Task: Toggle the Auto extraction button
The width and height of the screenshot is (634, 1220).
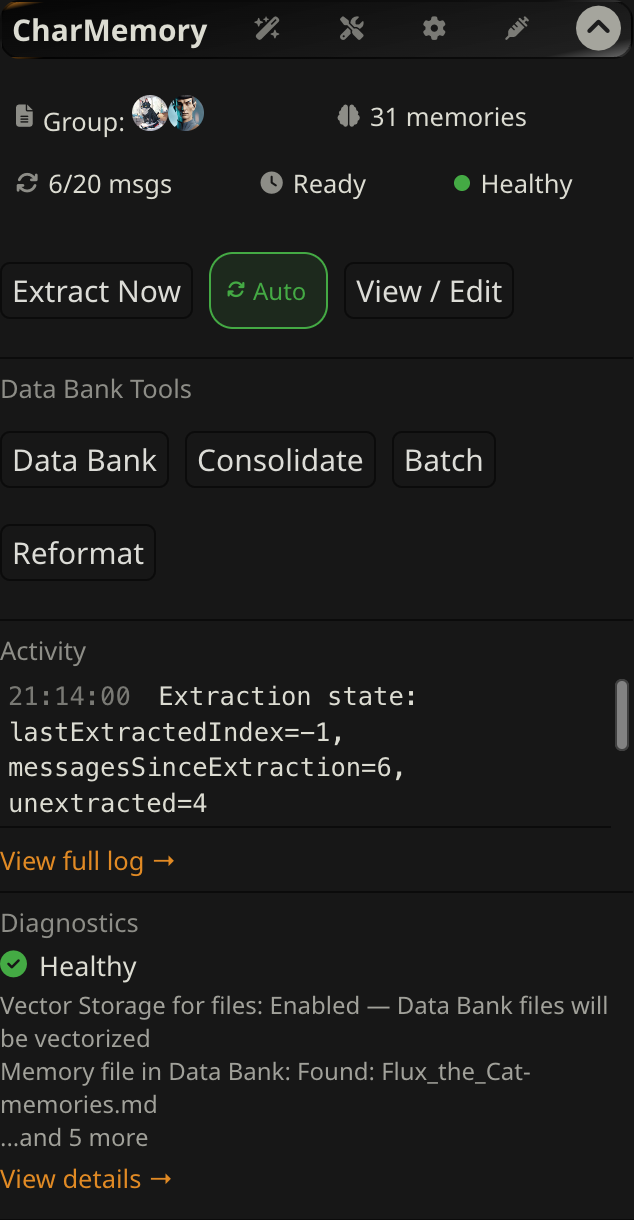Action: [x=268, y=291]
